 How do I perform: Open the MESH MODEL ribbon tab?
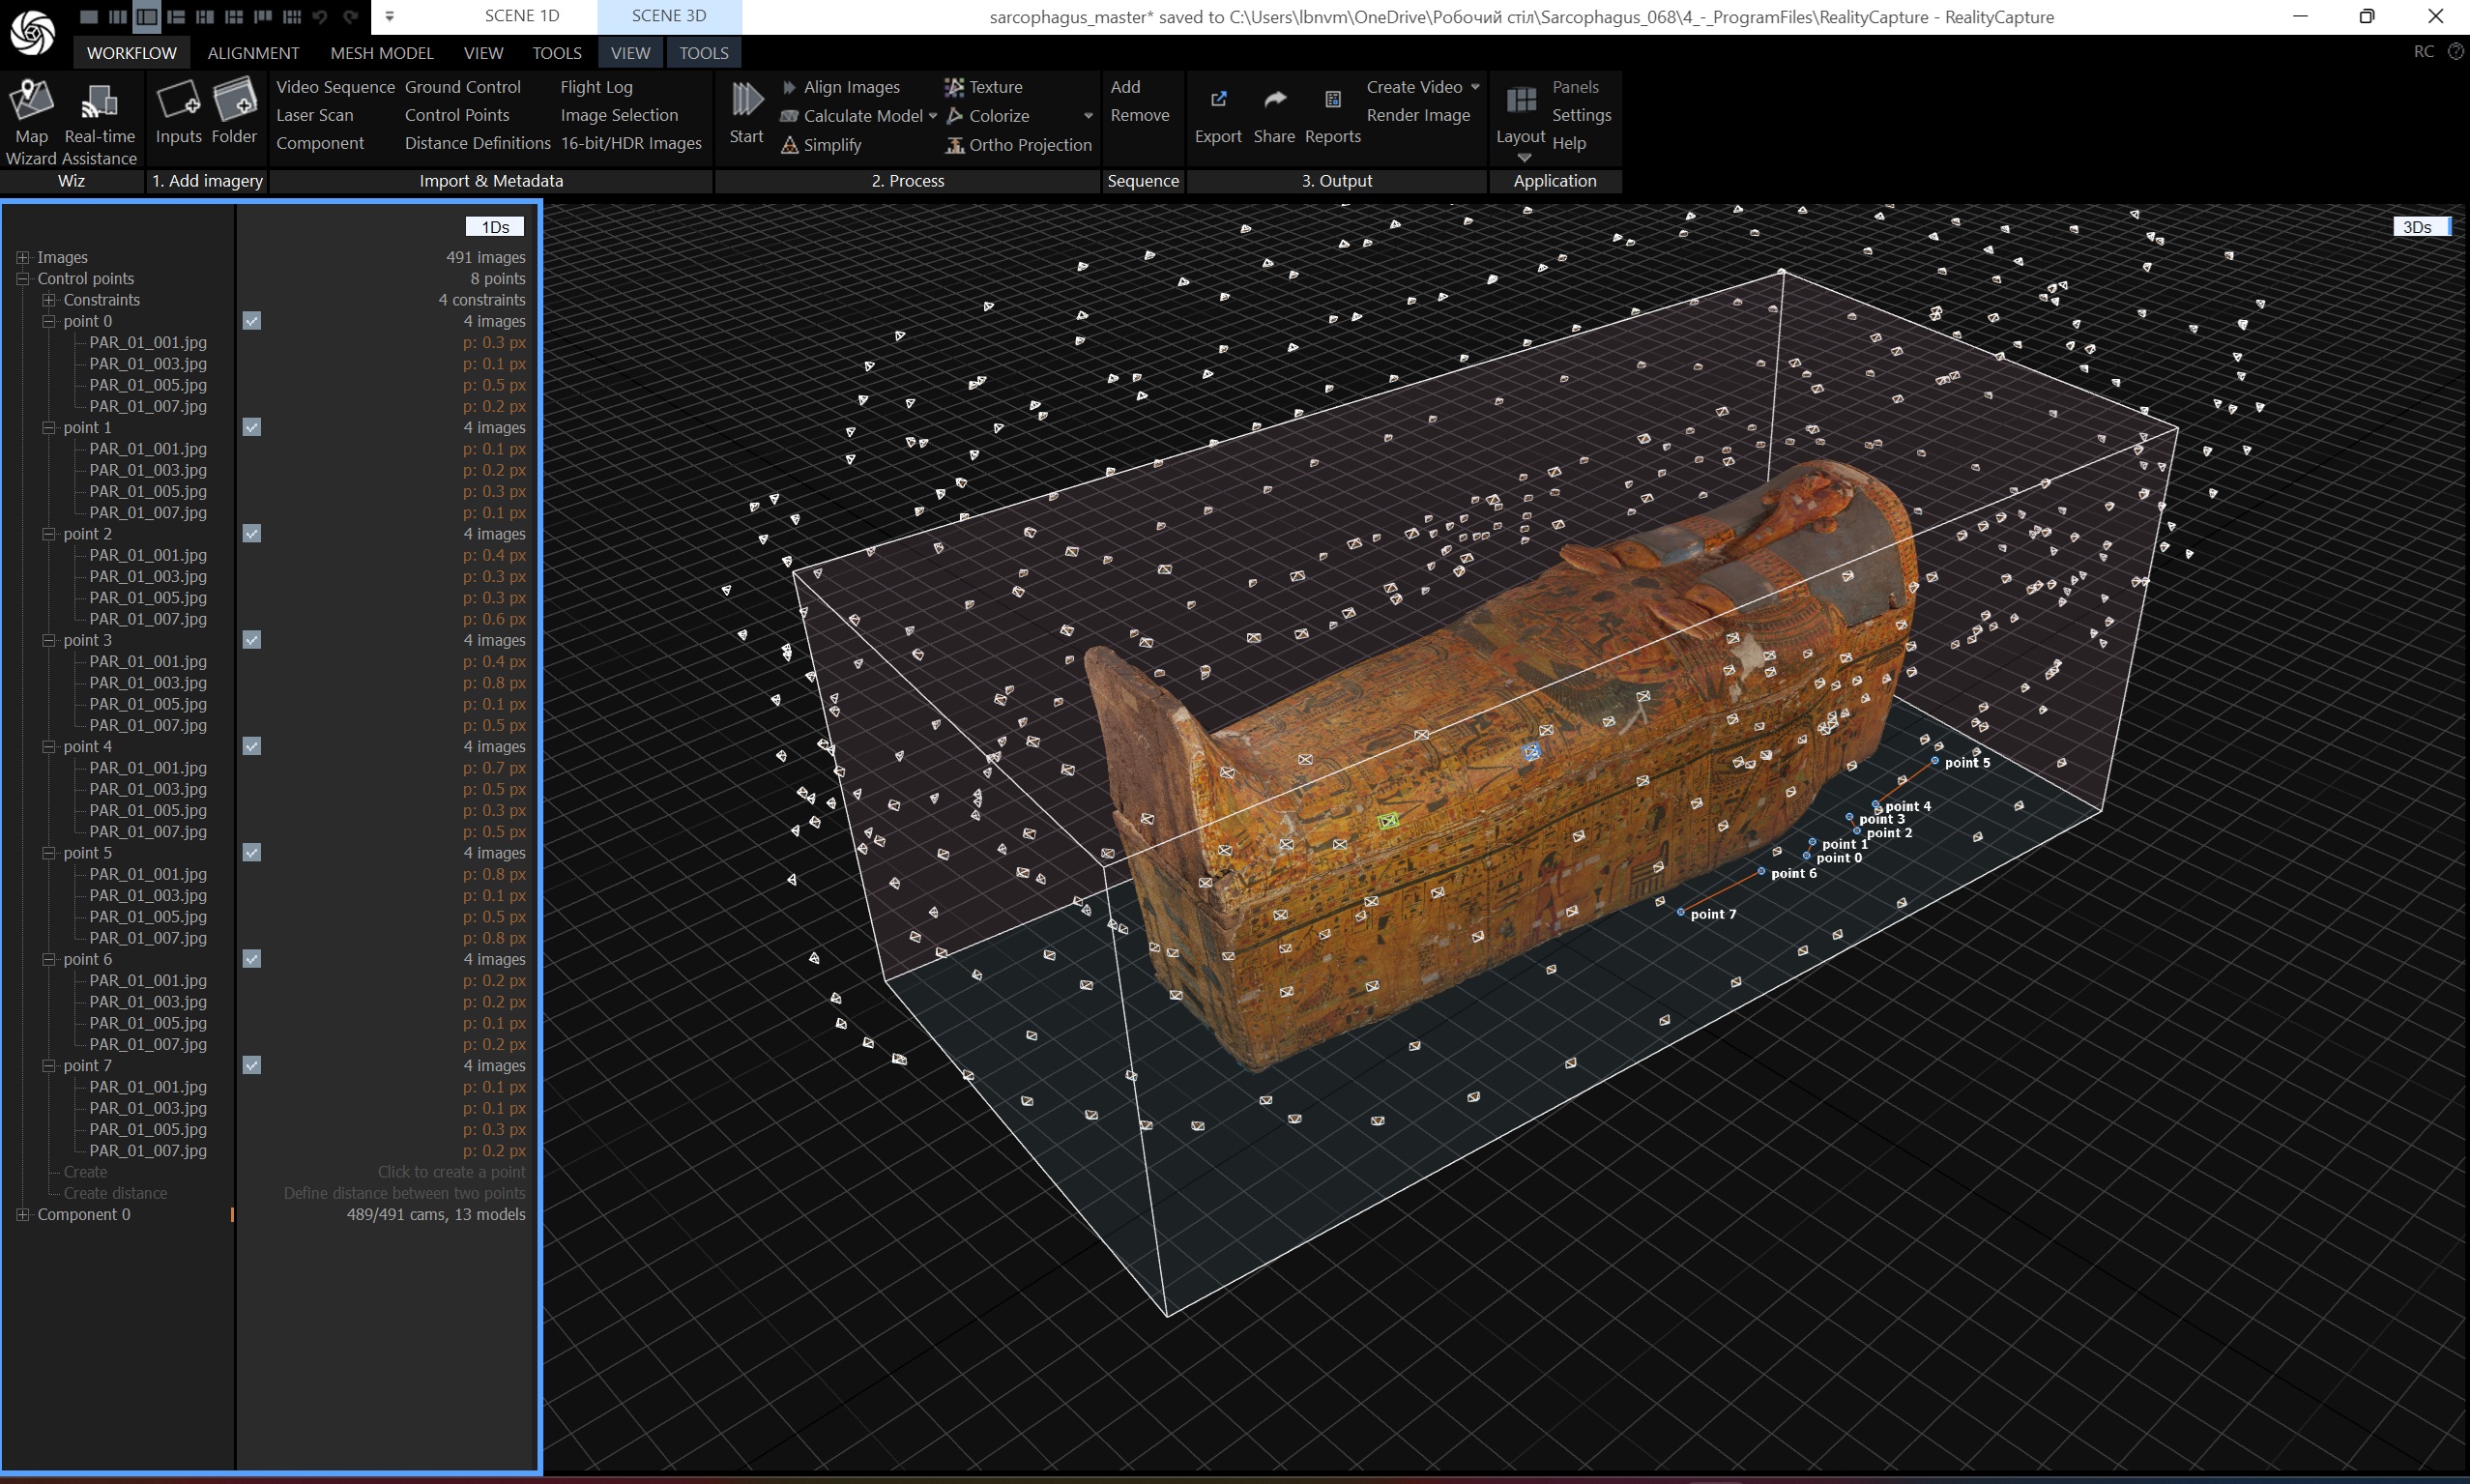click(381, 53)
